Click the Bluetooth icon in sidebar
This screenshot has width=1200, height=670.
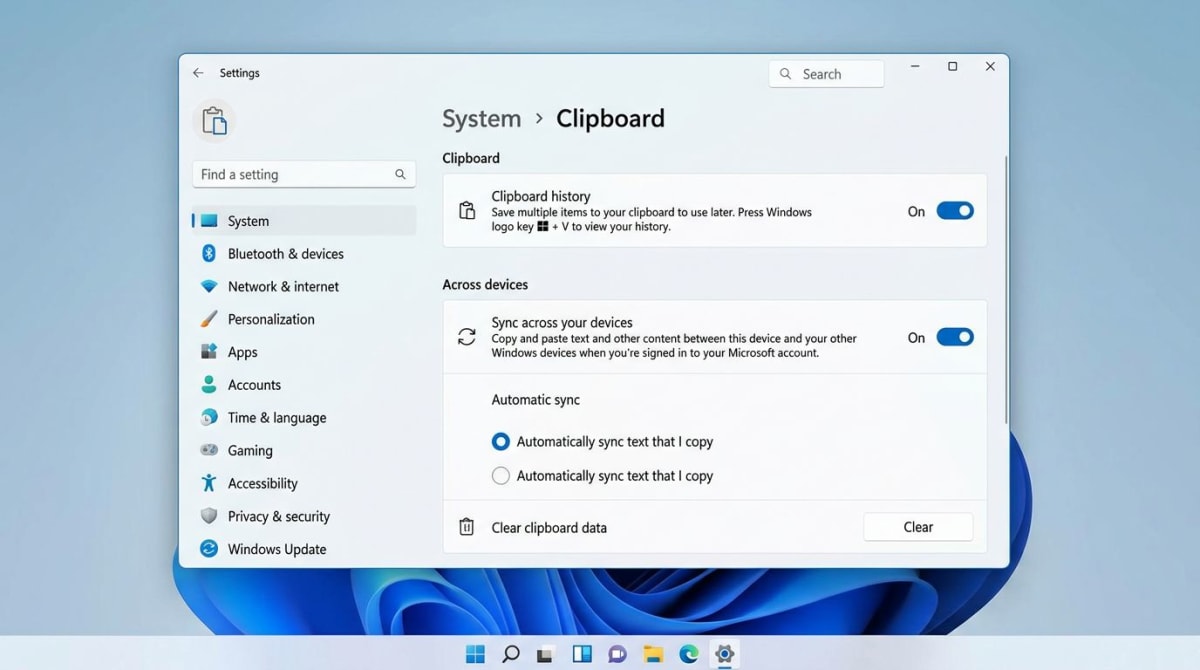(x=209, y=253)
